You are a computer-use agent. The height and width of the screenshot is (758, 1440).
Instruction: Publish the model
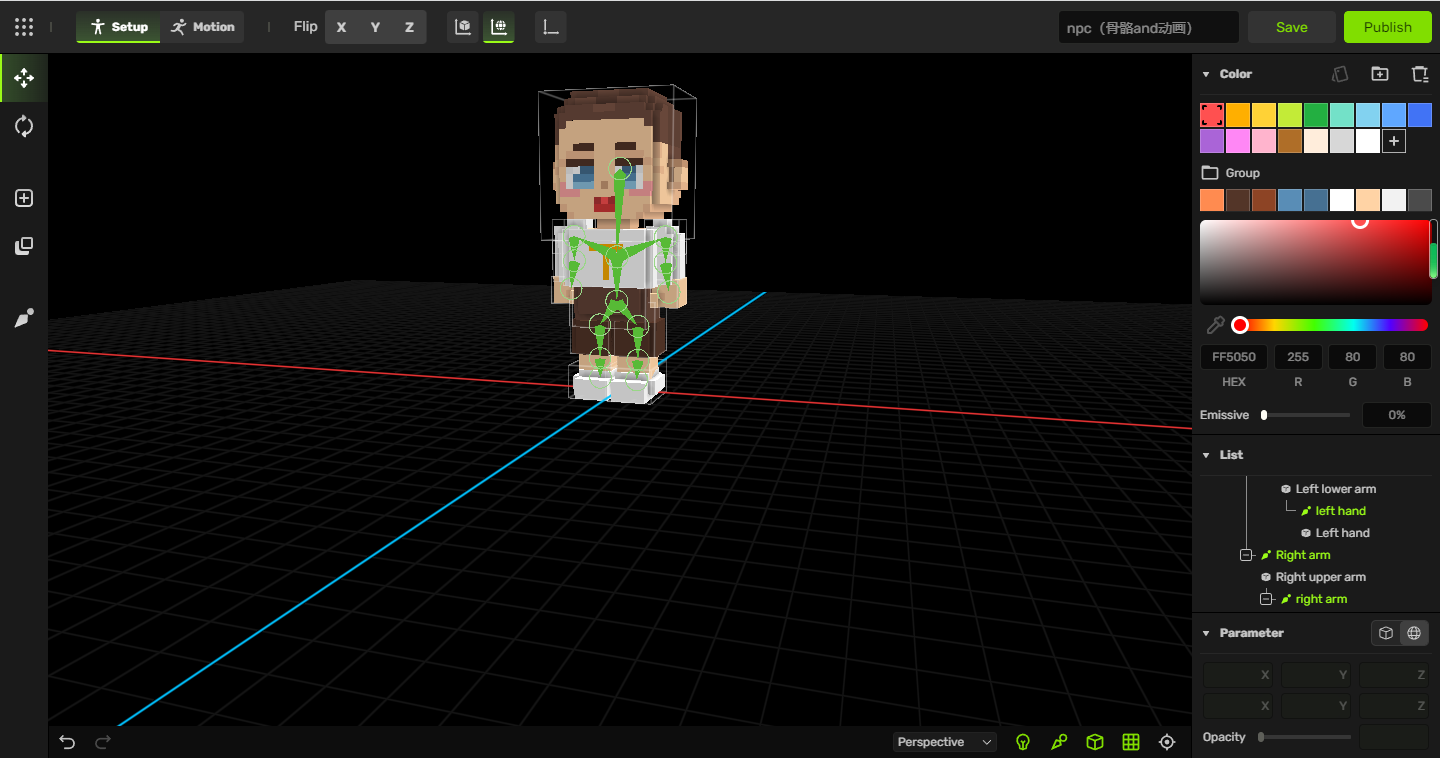tap(1388, 27)
